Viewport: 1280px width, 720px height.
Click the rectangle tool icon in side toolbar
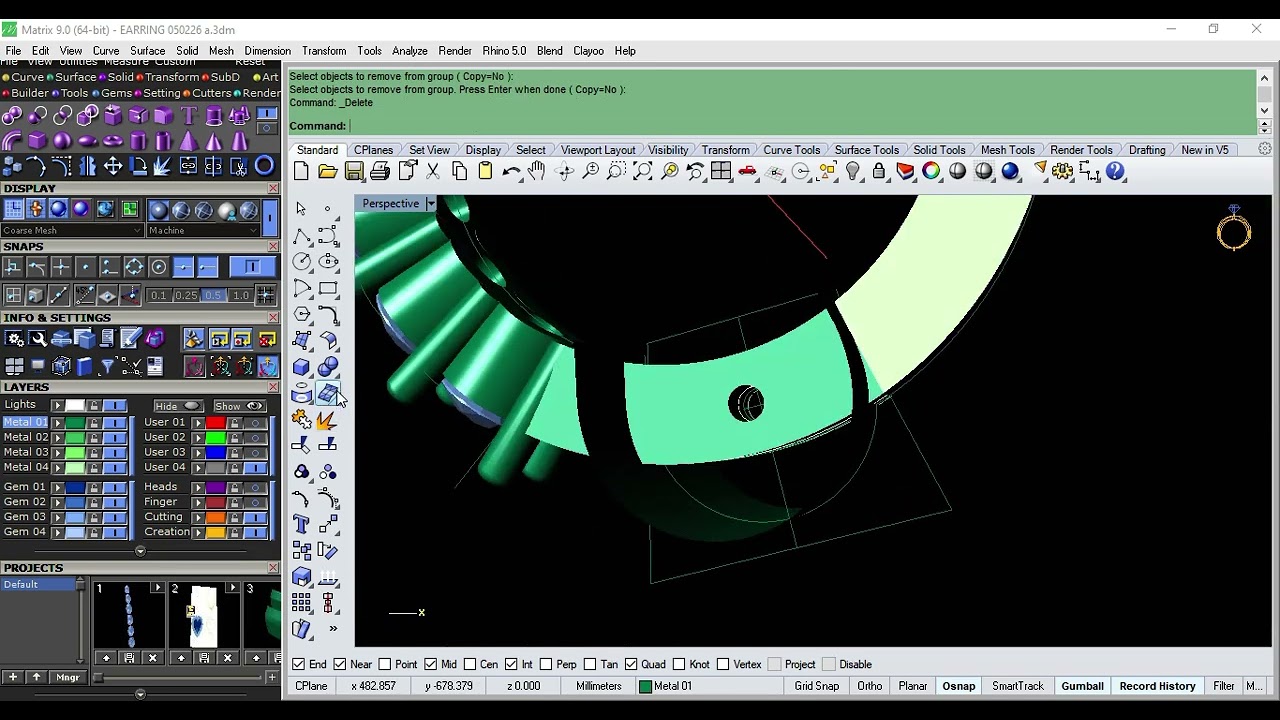[328, 288]
